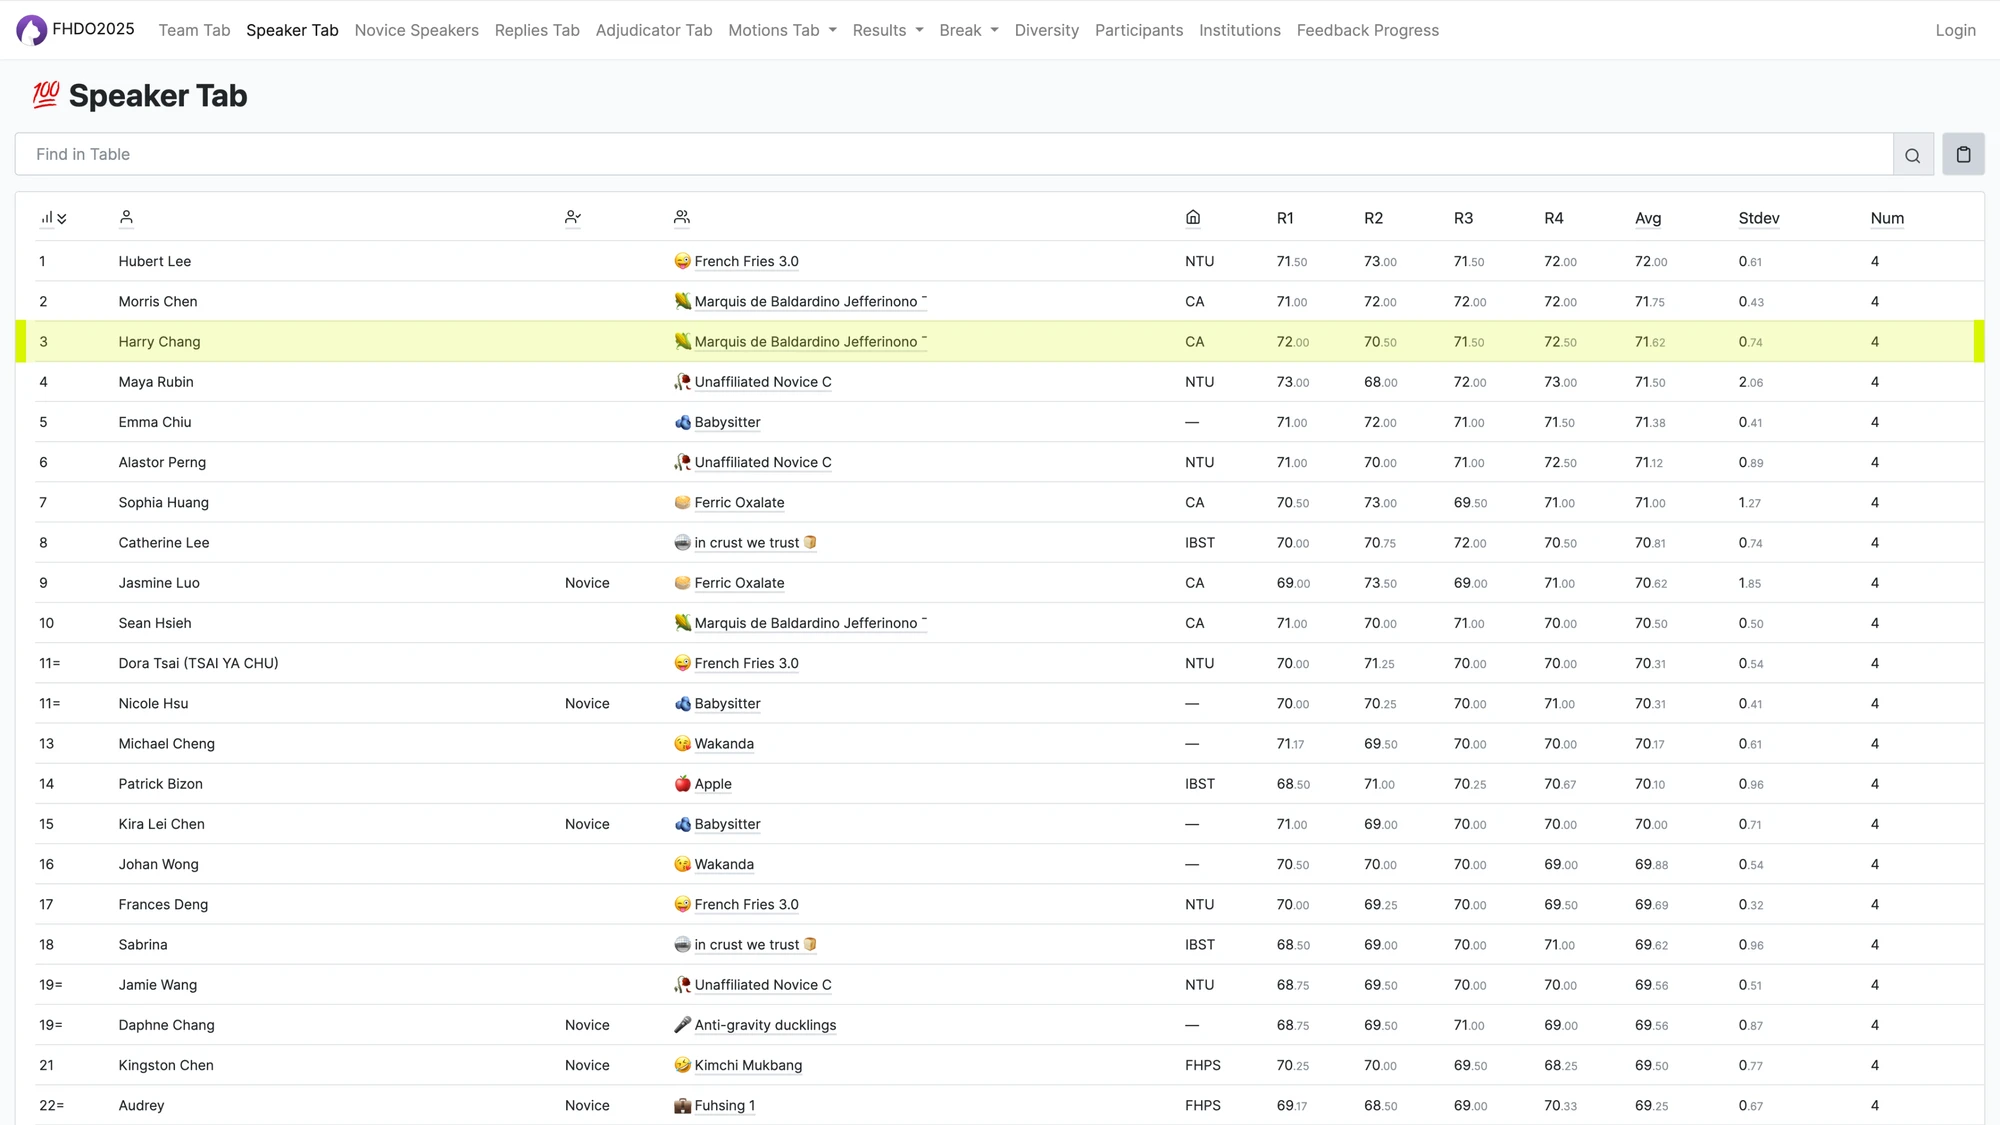Click the FHDO2025 tournament logo

(32, 30)
